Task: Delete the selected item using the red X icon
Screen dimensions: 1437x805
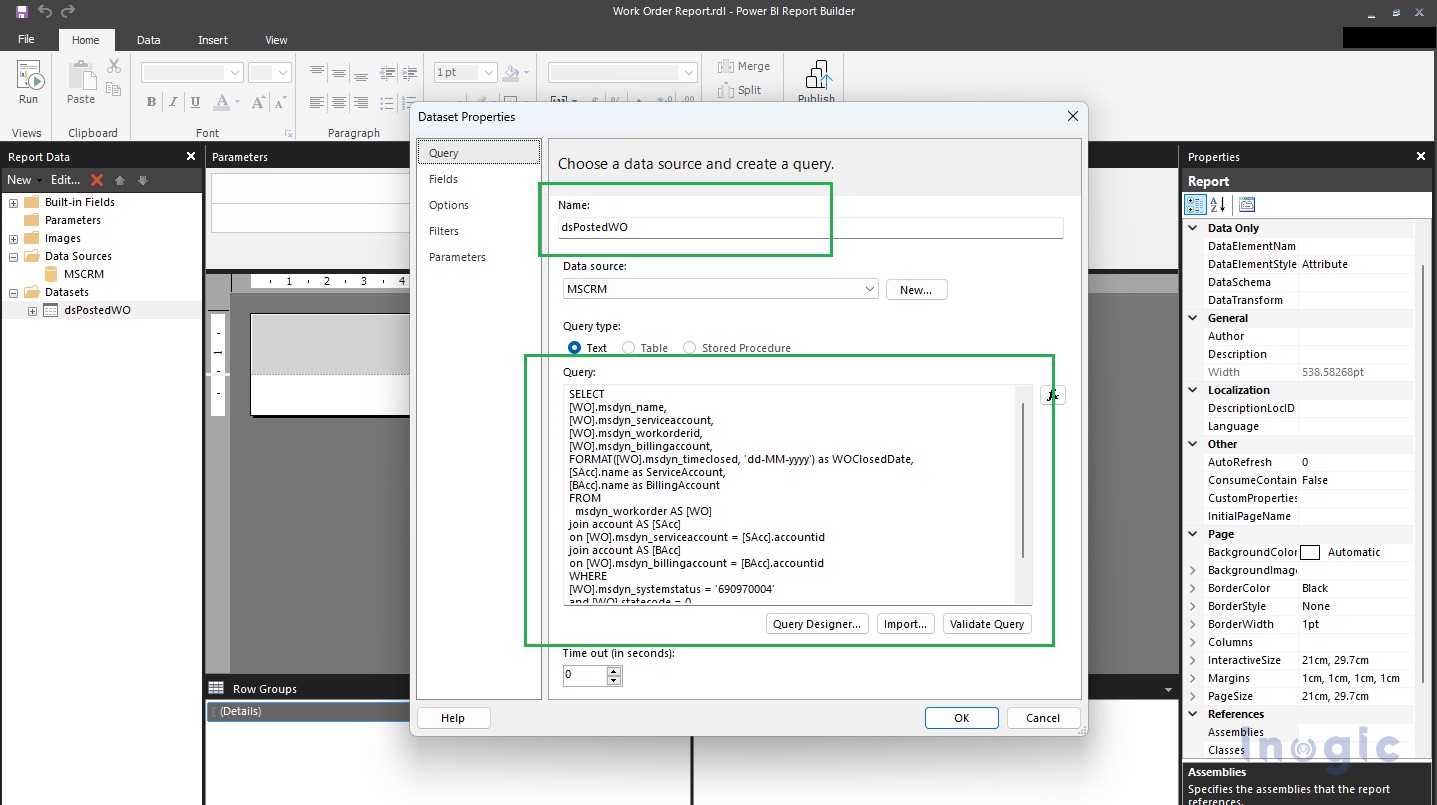Action: point(97,180)
